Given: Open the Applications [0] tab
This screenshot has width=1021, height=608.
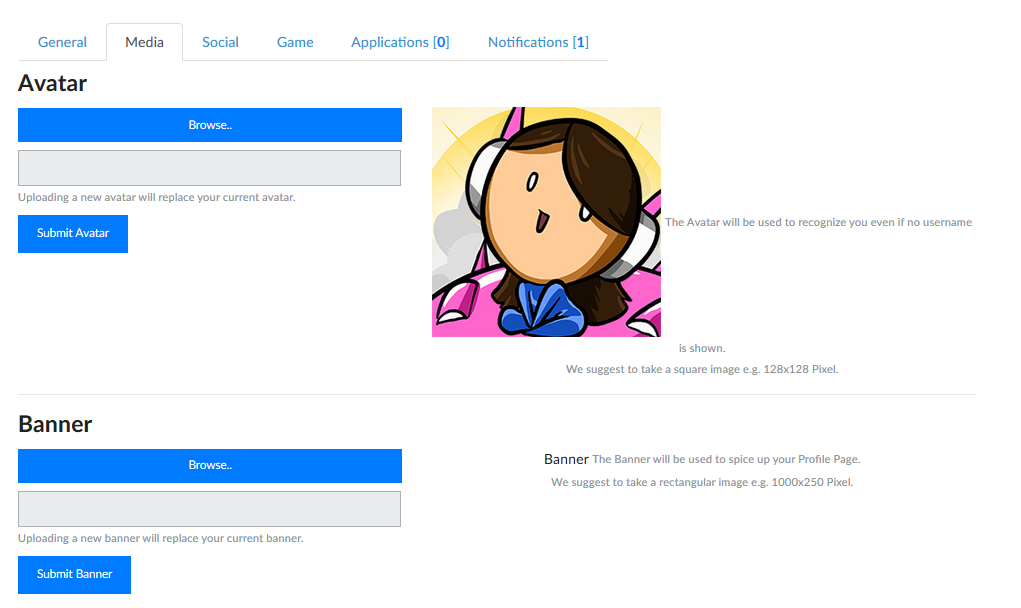Looking at the screenshot, I should pos(400,42).
